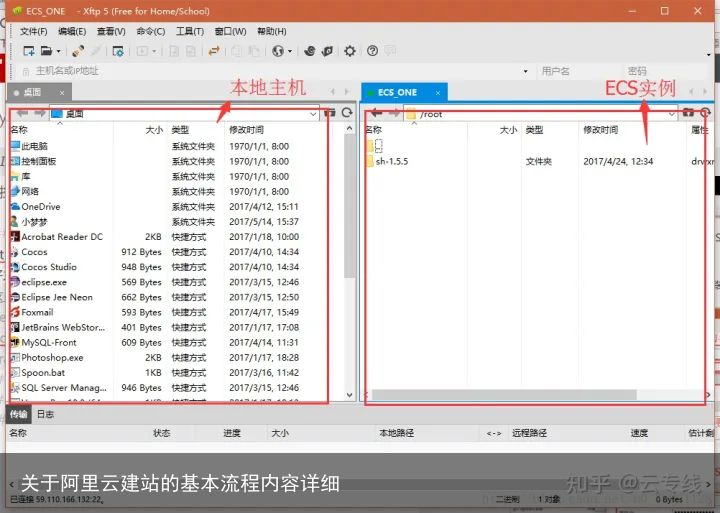Click the 密码 password field

pos(667,71)
